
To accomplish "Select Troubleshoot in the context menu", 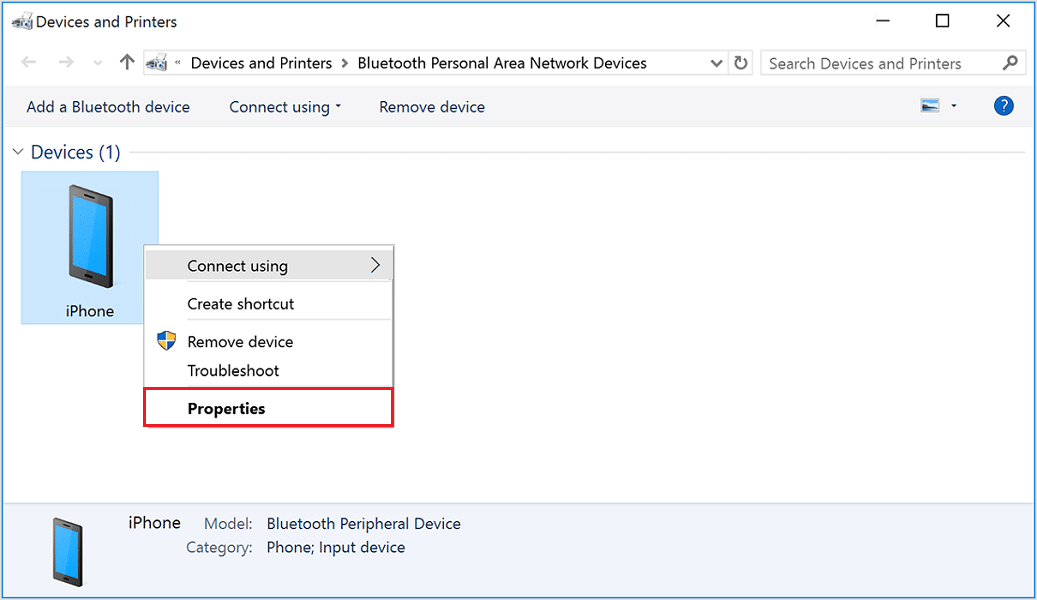I will (233, 370).
